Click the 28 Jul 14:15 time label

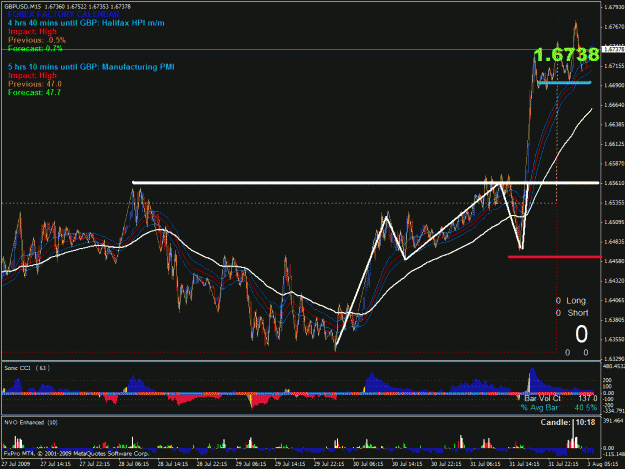[173, 464]
